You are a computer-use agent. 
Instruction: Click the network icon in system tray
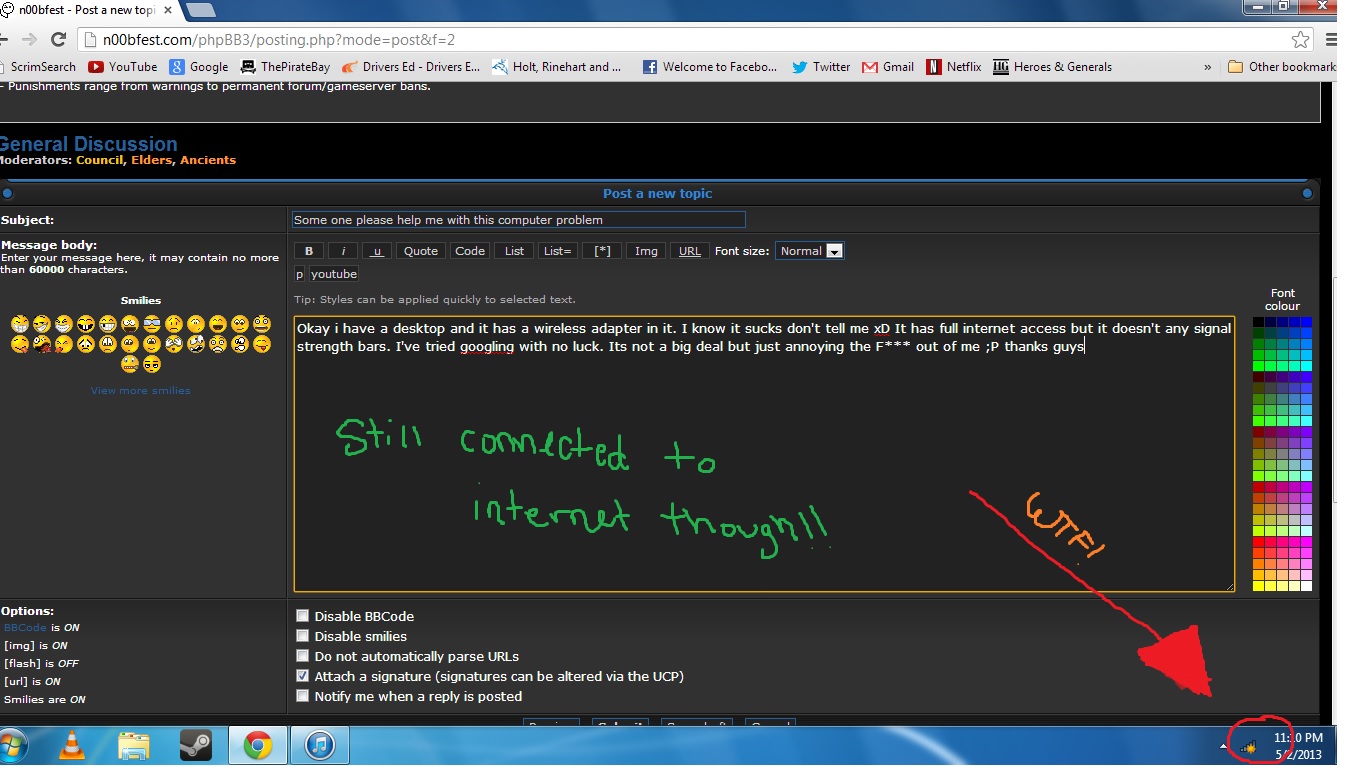coord(1248,746)
